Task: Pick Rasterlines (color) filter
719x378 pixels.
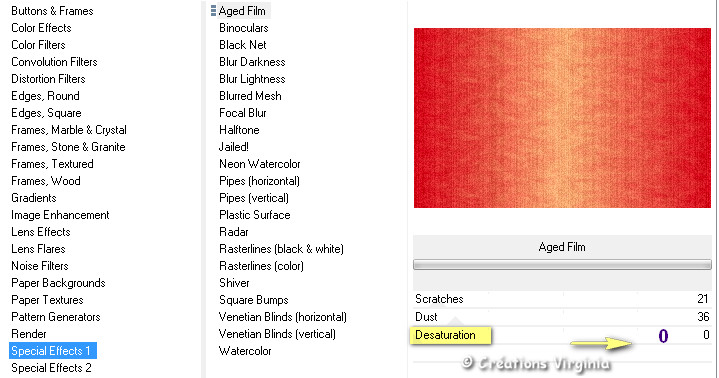Action: (x=261, y=266)
